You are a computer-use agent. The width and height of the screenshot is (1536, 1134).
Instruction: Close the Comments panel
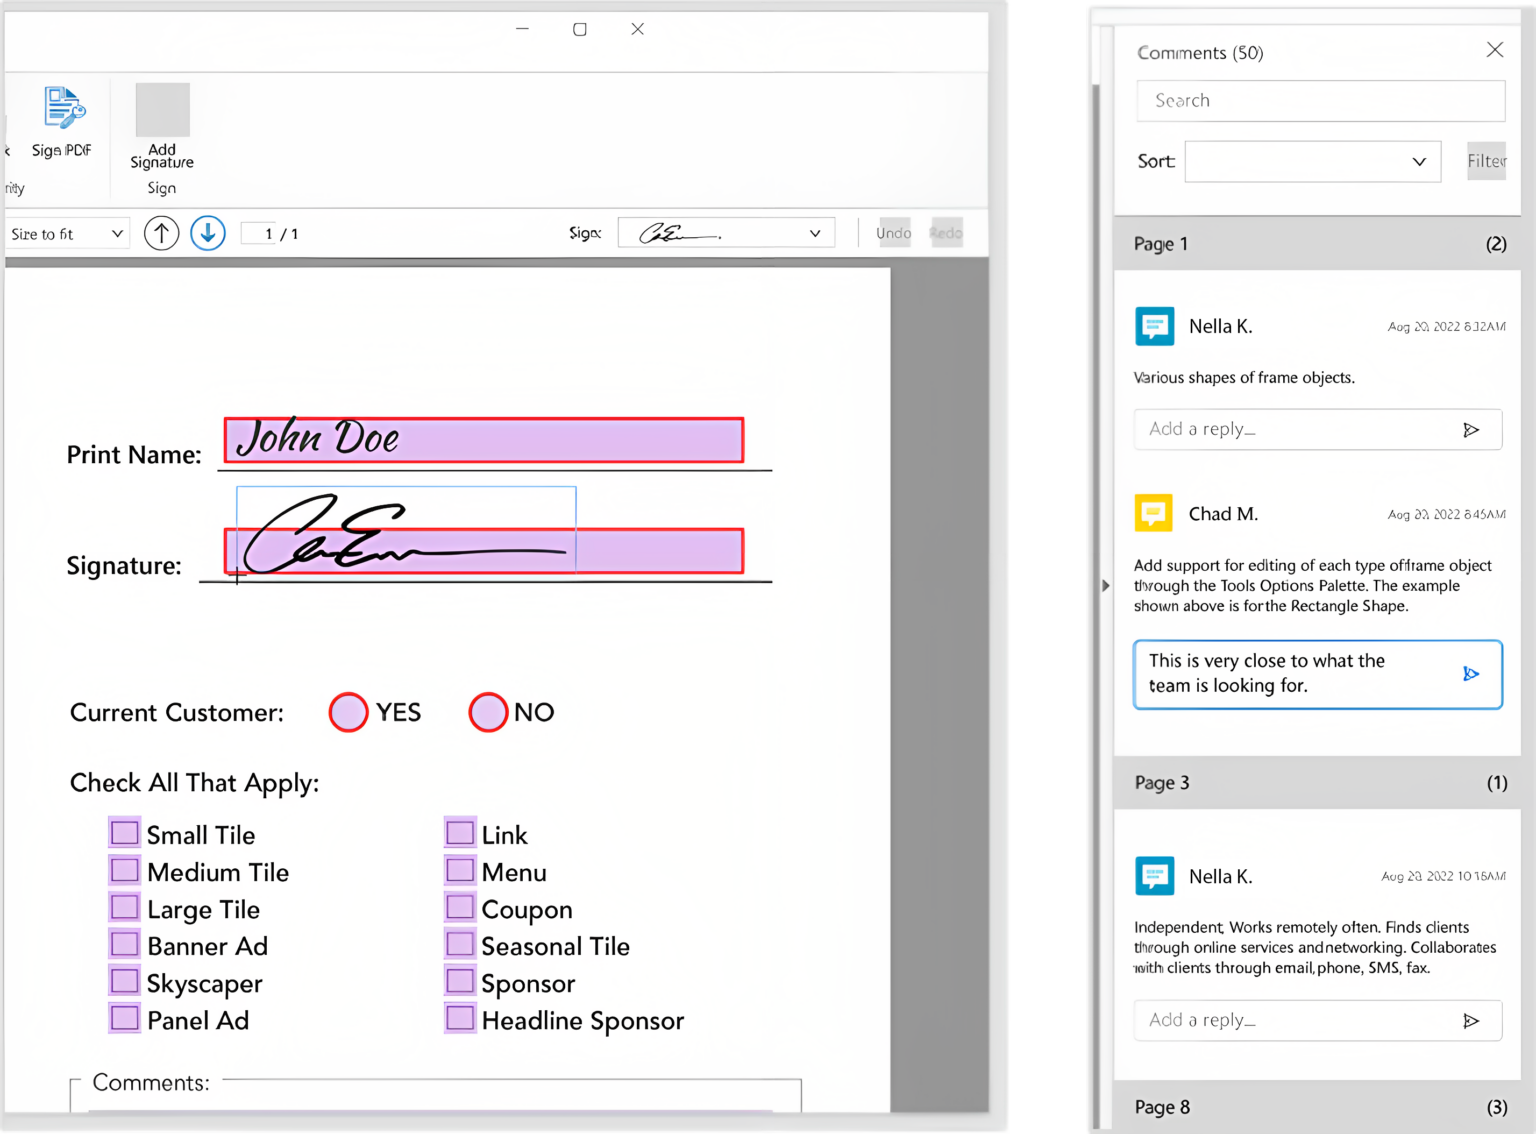click(x=1495, y=49)
